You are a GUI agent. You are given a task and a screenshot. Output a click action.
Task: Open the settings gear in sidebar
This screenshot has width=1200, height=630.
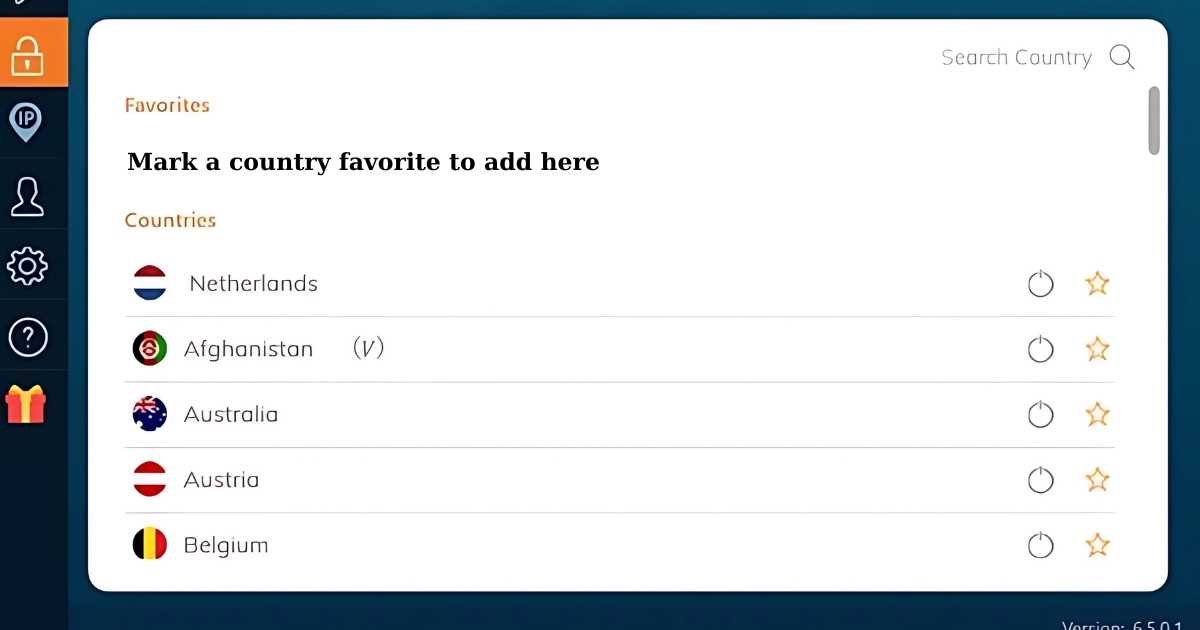pos(27,266)
